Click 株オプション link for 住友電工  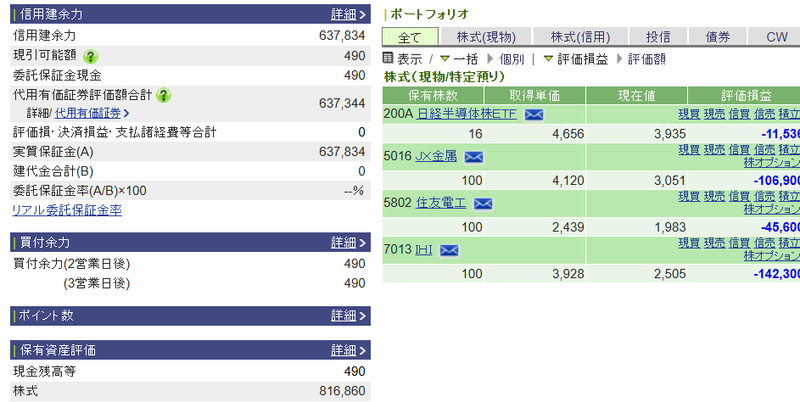tap(771, 209)
